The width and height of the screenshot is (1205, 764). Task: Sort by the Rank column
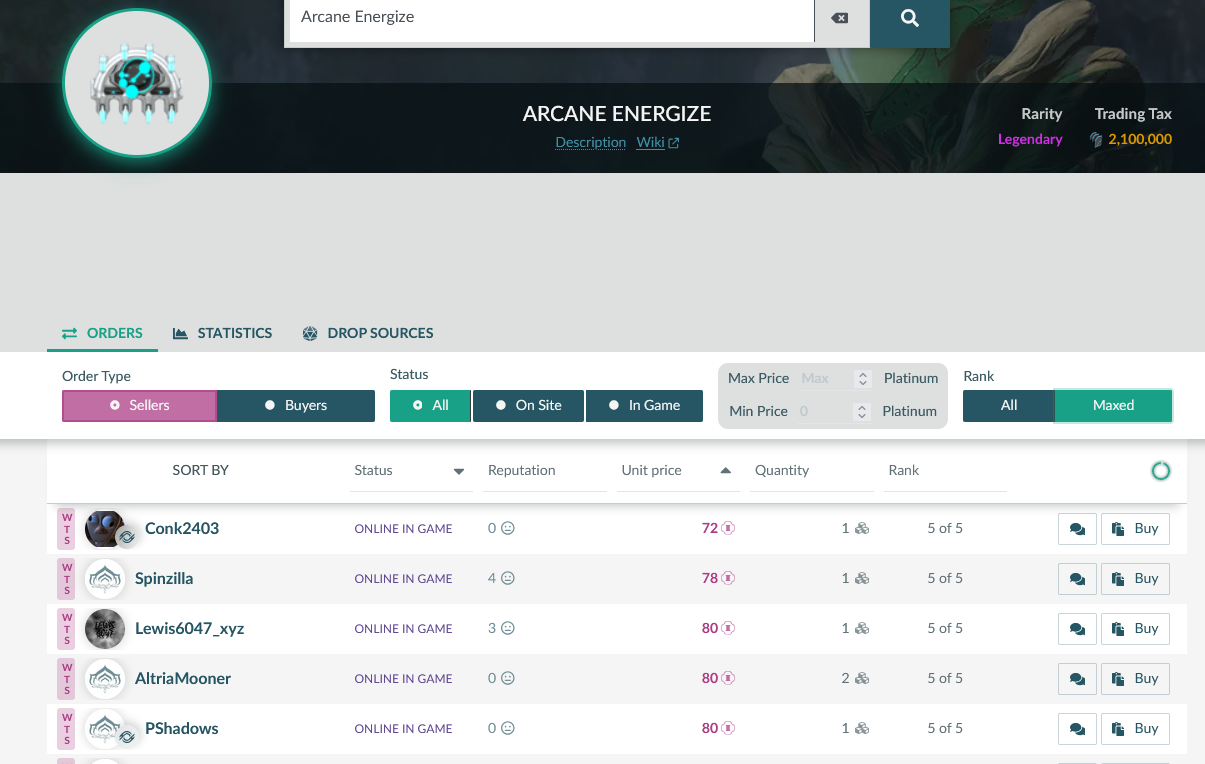[x=946, y=470]
